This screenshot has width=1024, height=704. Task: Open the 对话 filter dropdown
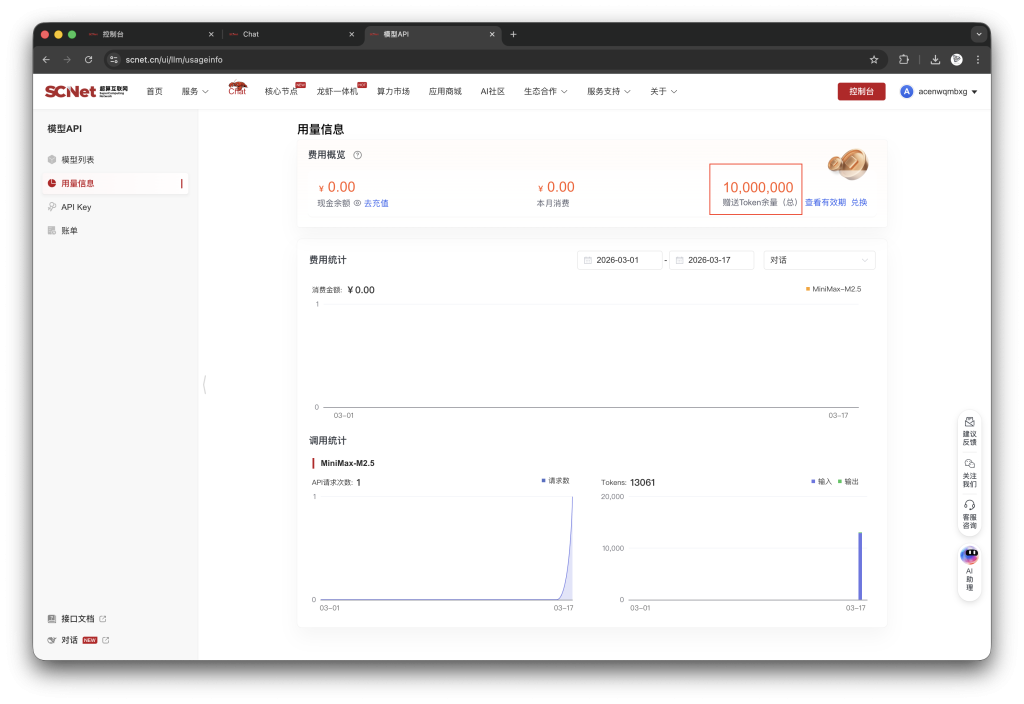pos(818,259)
